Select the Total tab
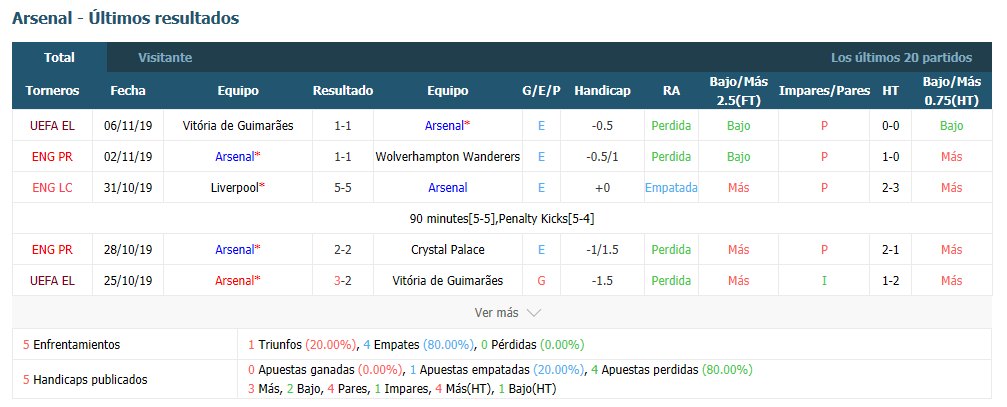The height and width of the screenshot is (407, 1007). [x=59, y=58]
